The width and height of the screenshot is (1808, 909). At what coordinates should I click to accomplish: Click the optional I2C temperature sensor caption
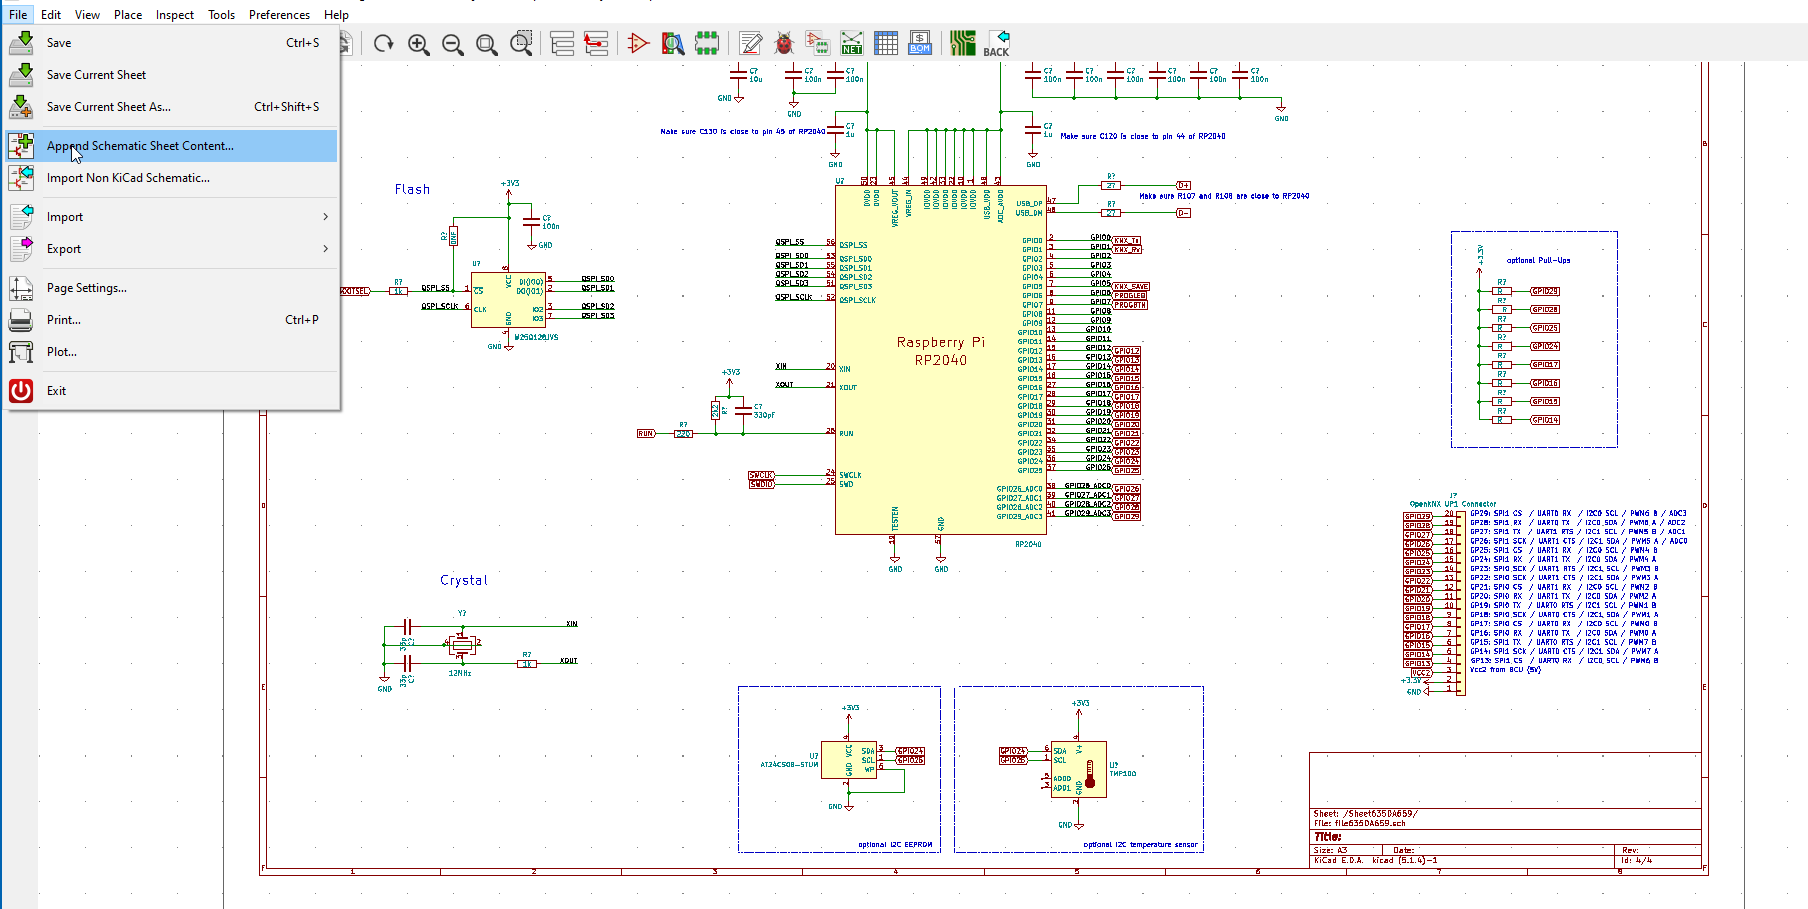coord(1140,845)
